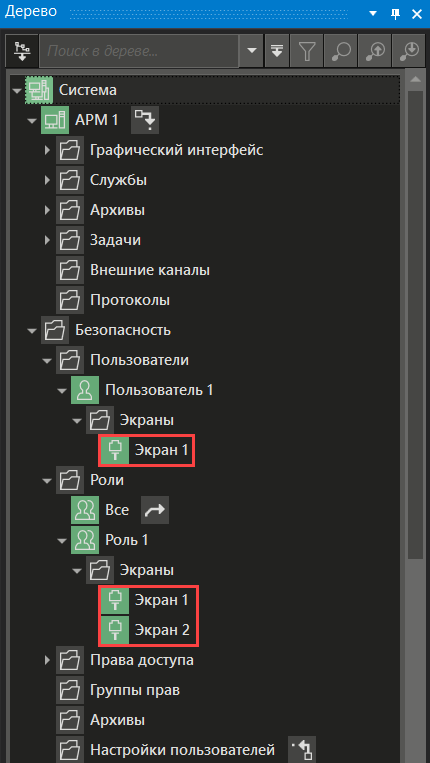Click the Роли folder icon
Viewport: 430px width, 763px height.
coord(70,481)
